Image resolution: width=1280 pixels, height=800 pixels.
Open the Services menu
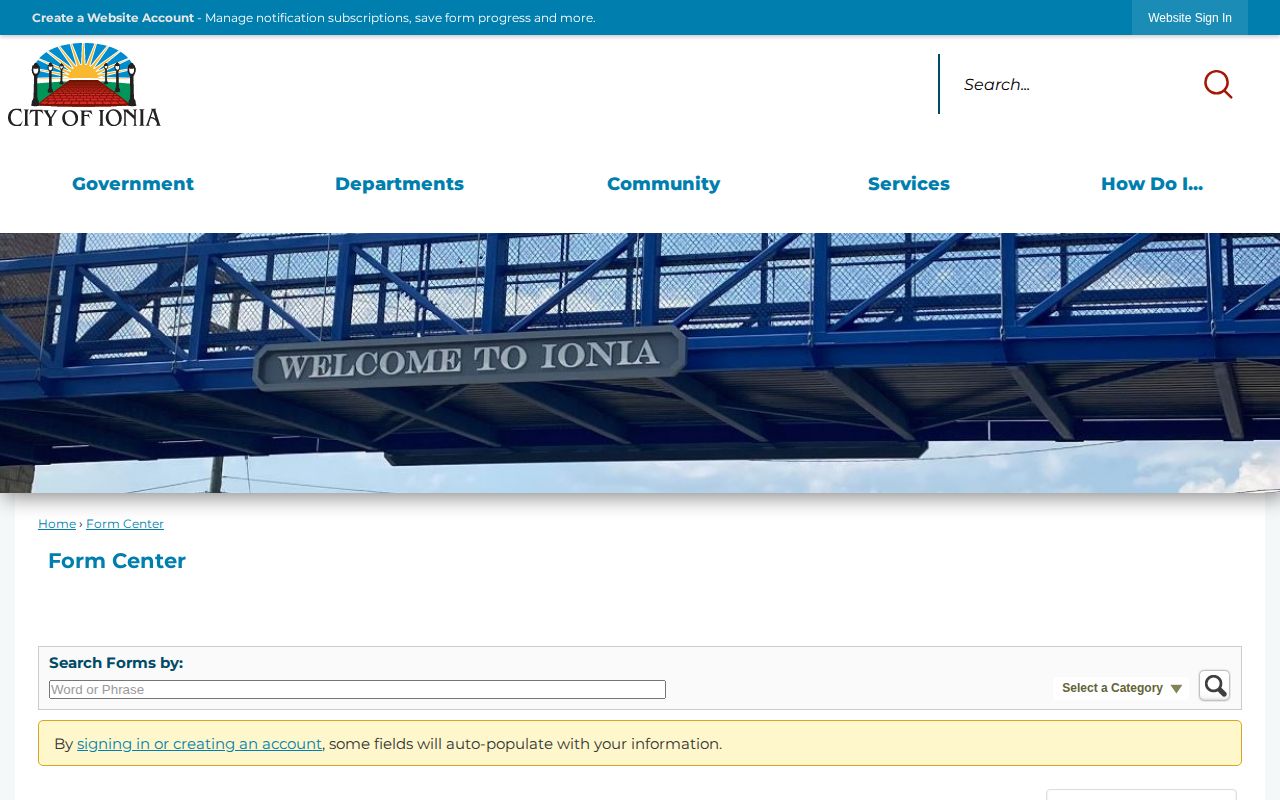pos(909,184)
